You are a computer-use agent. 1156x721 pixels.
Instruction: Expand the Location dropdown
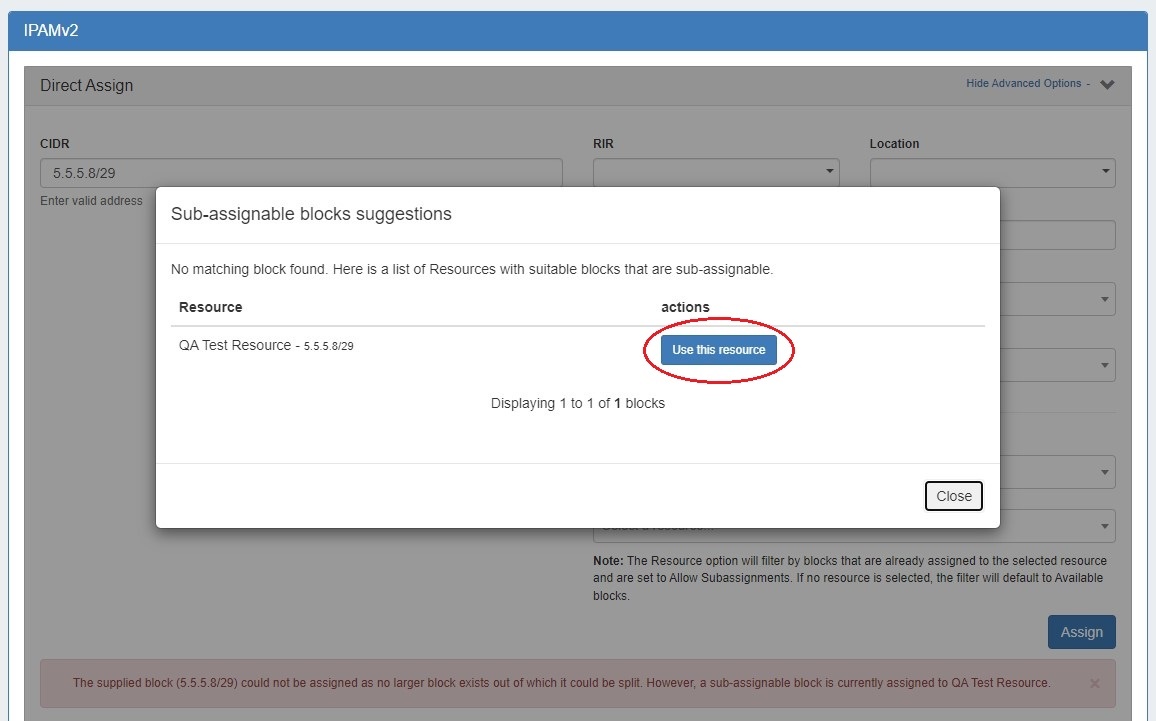[992, 172]
